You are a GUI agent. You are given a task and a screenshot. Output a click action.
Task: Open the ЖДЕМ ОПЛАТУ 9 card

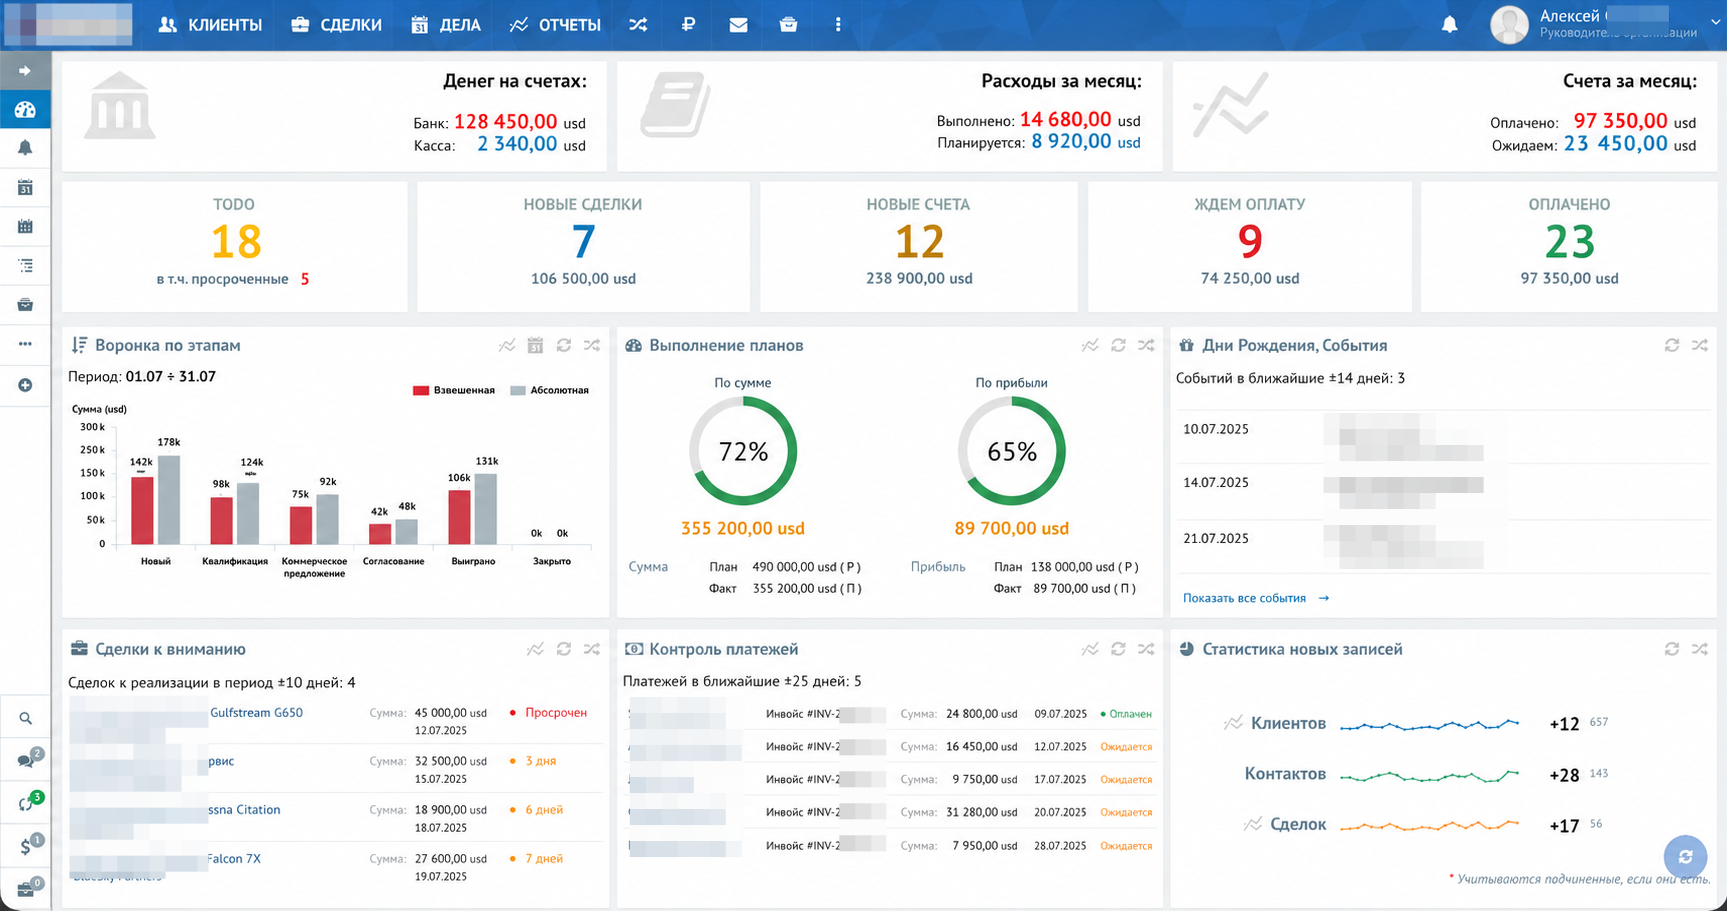coord(1250,246)
